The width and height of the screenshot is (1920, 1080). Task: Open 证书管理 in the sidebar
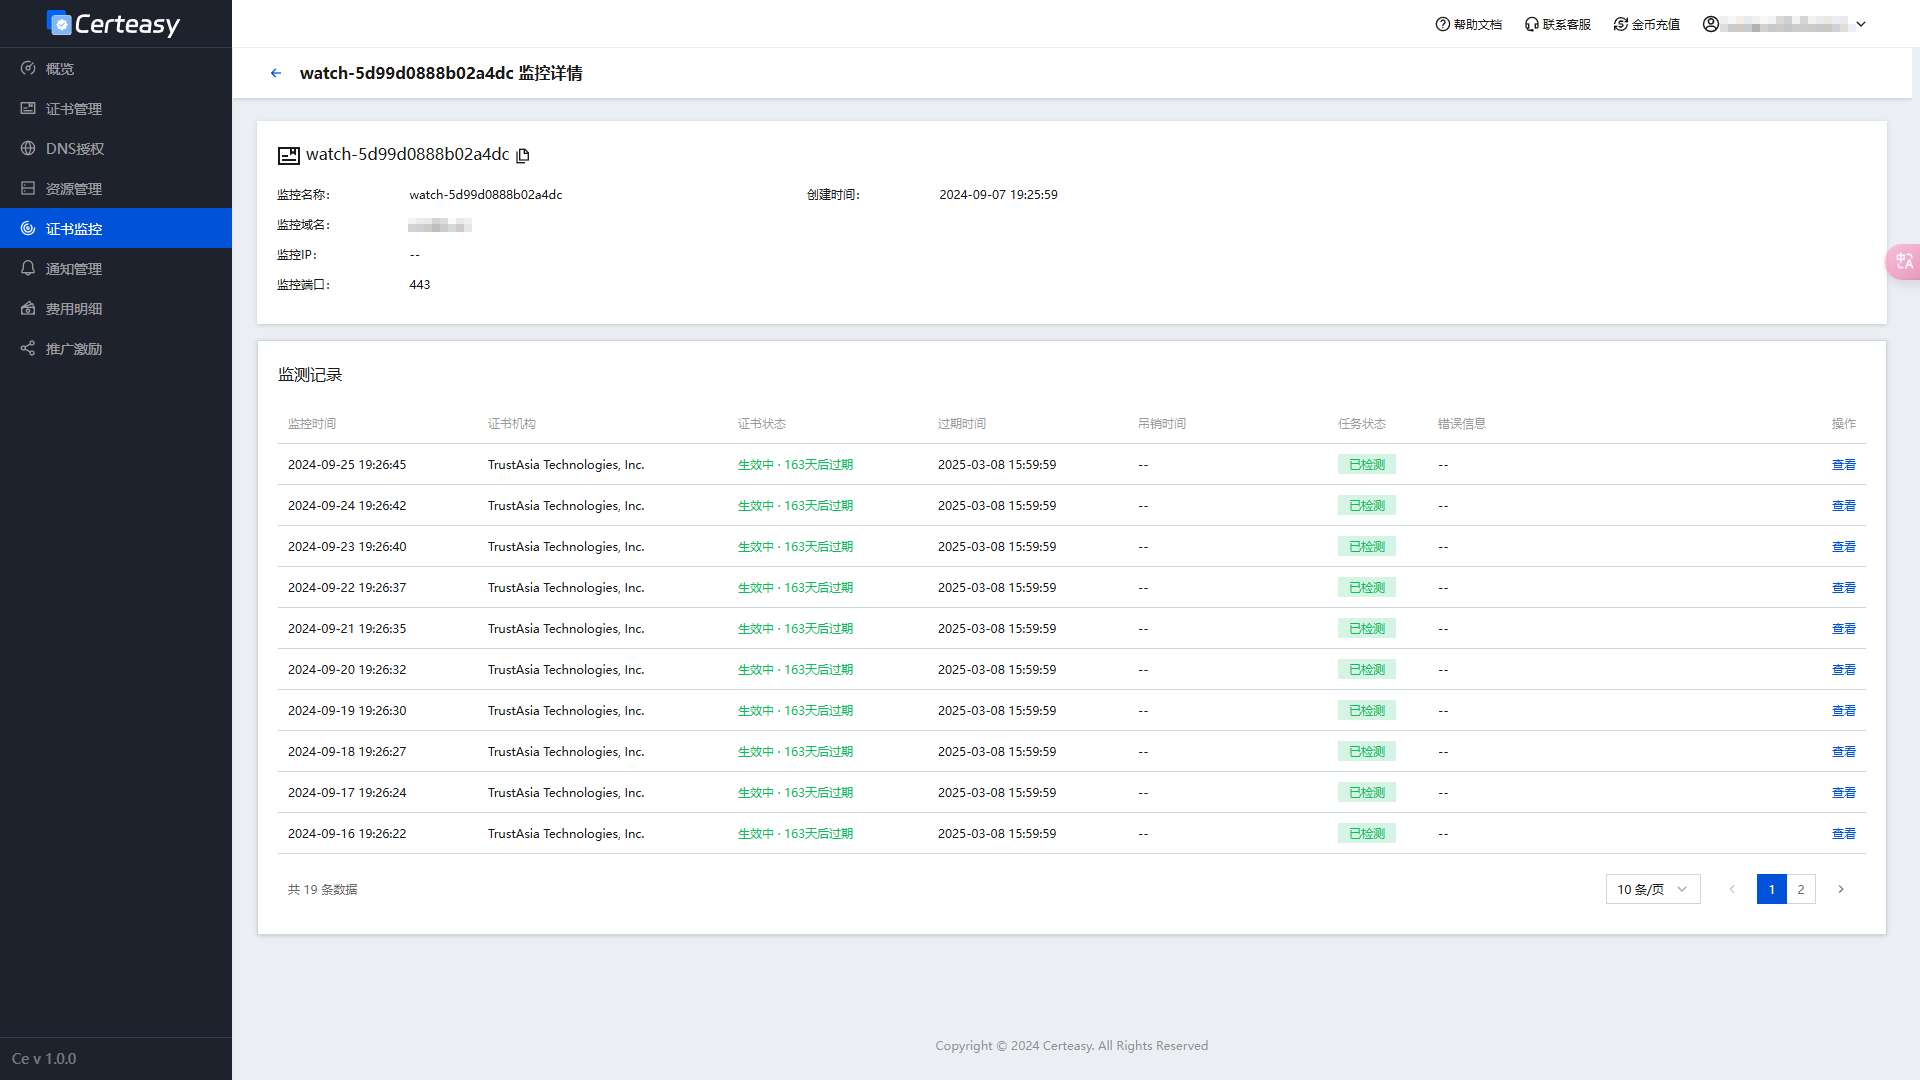pos(116,108)
